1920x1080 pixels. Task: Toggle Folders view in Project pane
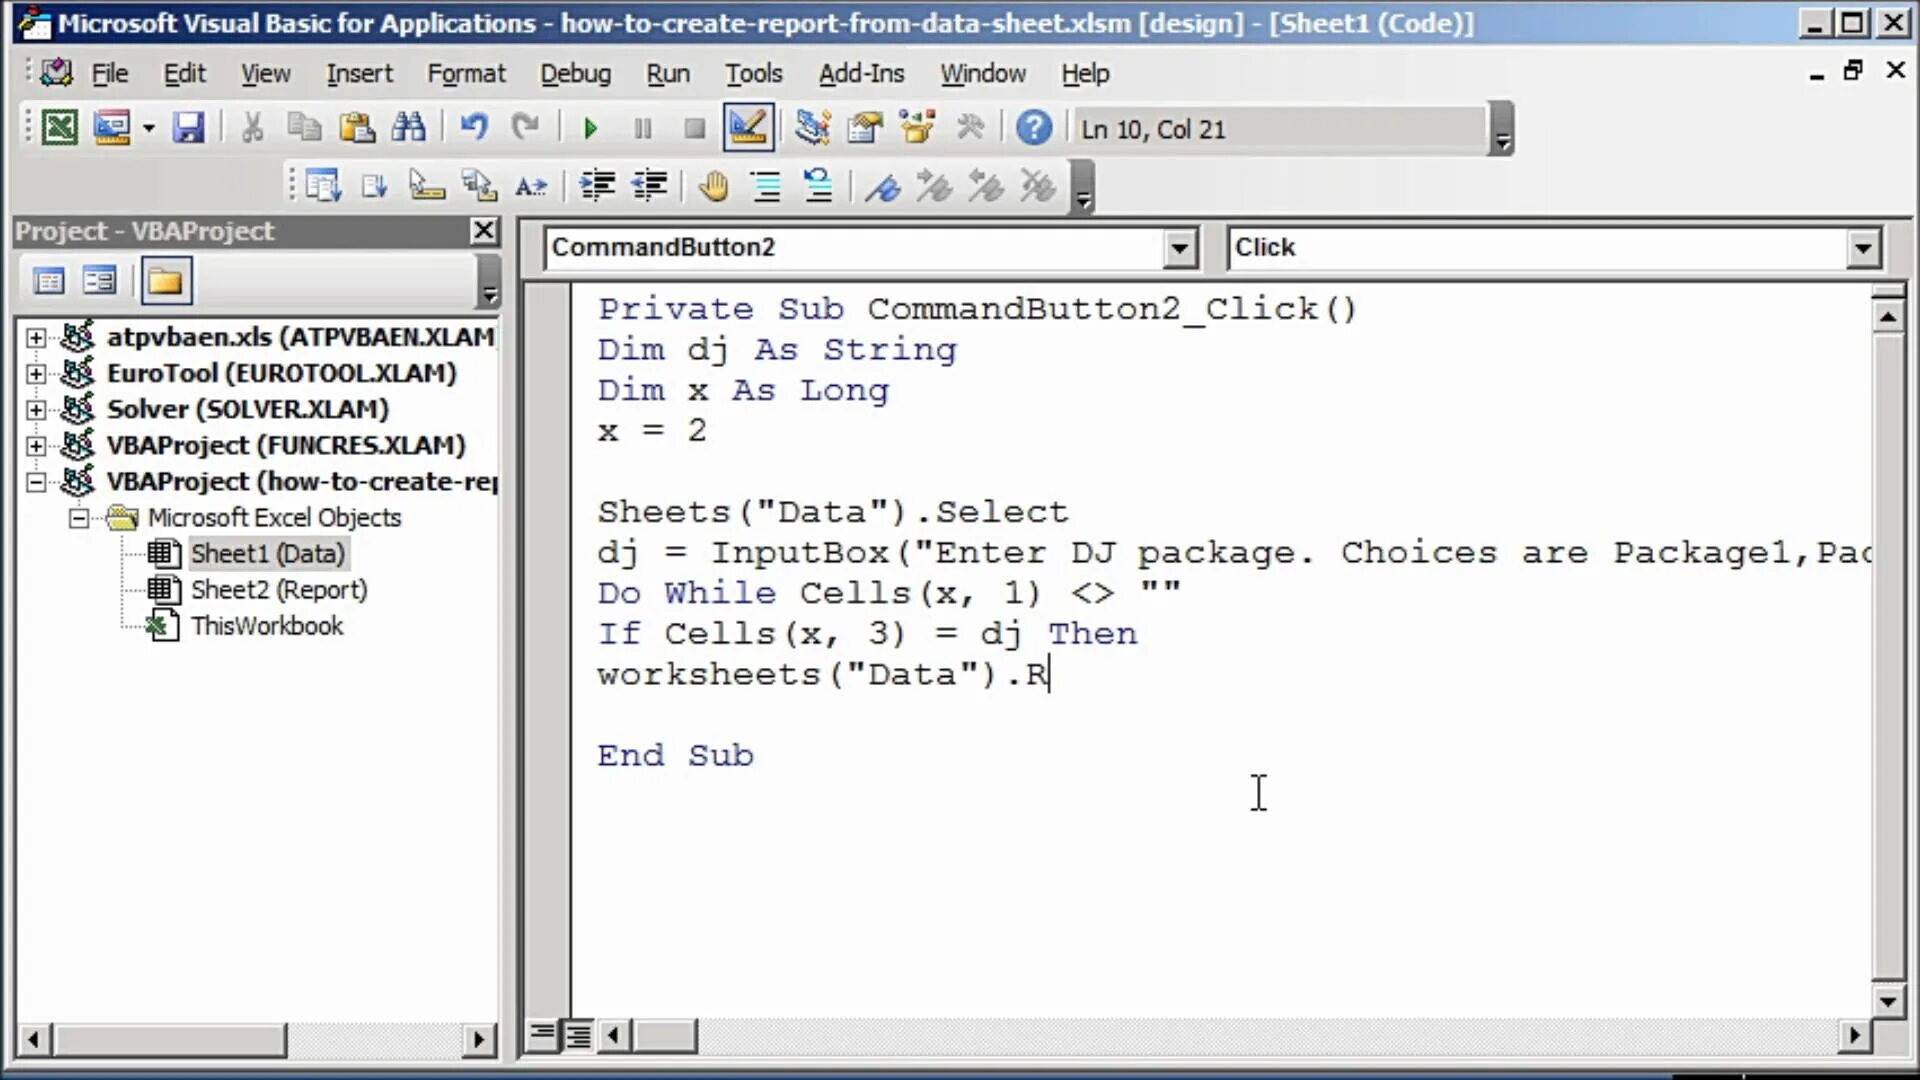coord(165,281)
